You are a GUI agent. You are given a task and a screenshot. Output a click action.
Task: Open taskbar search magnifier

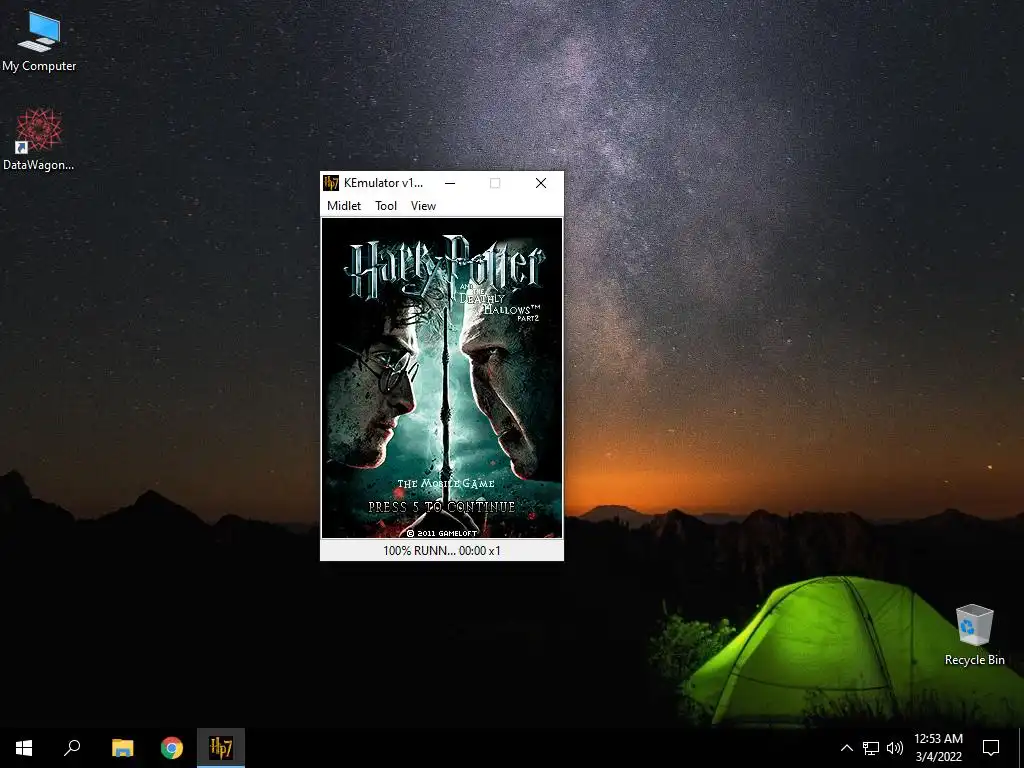click(x=72, y=748)
